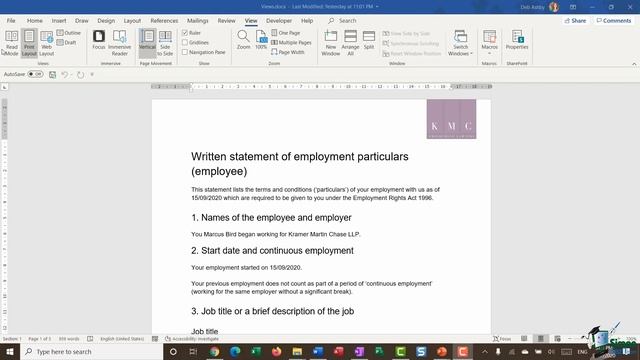Split the document window
640x360 pixels.
pyautogui.click(x=369, y=40)
